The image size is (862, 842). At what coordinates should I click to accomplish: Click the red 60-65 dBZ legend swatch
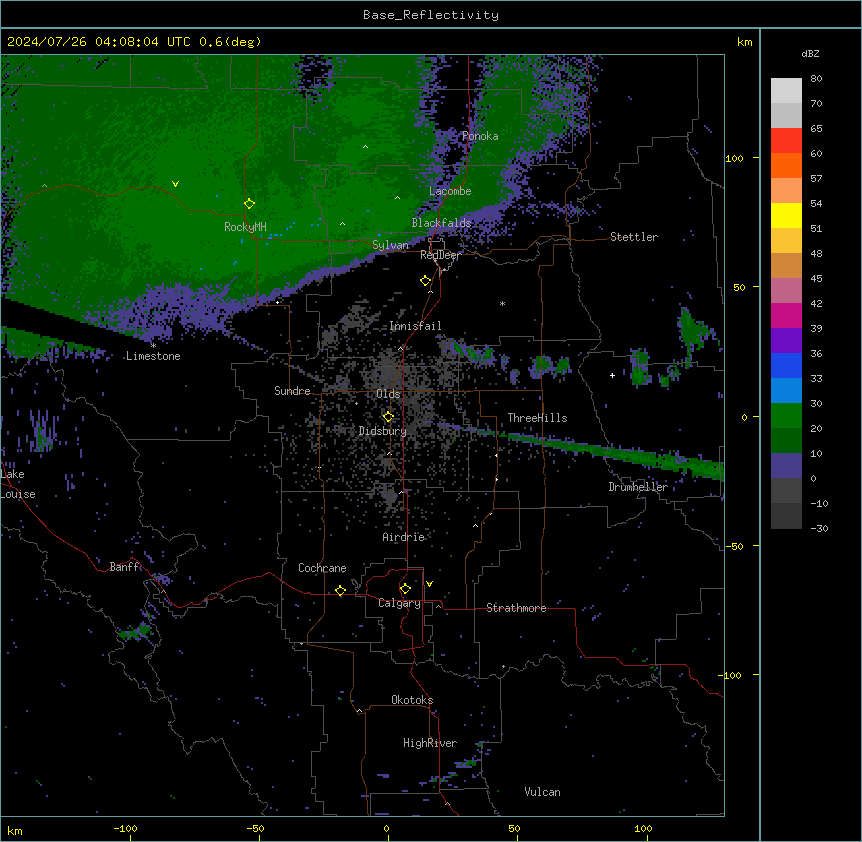point(786,140)
